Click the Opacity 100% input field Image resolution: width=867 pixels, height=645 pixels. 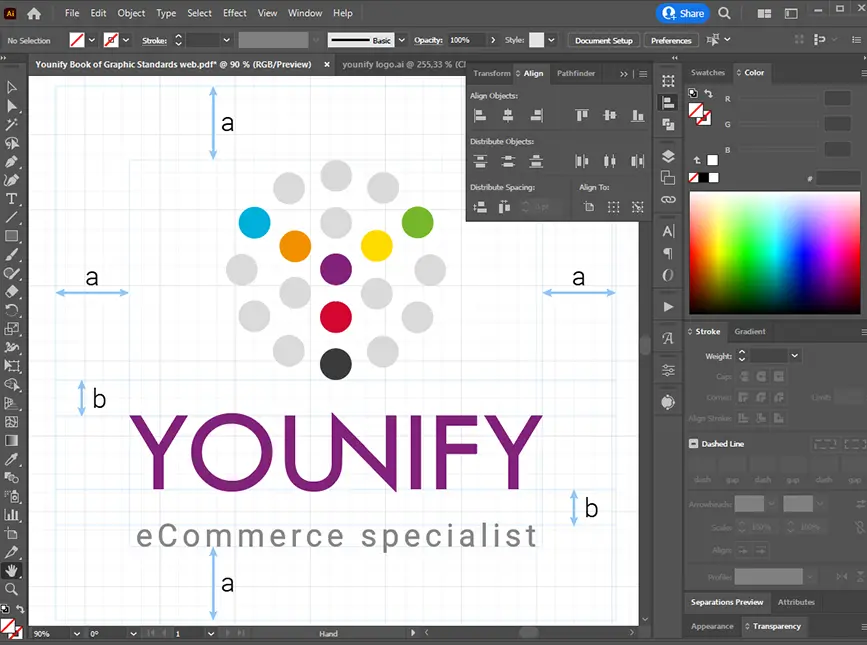pos(466,40)
